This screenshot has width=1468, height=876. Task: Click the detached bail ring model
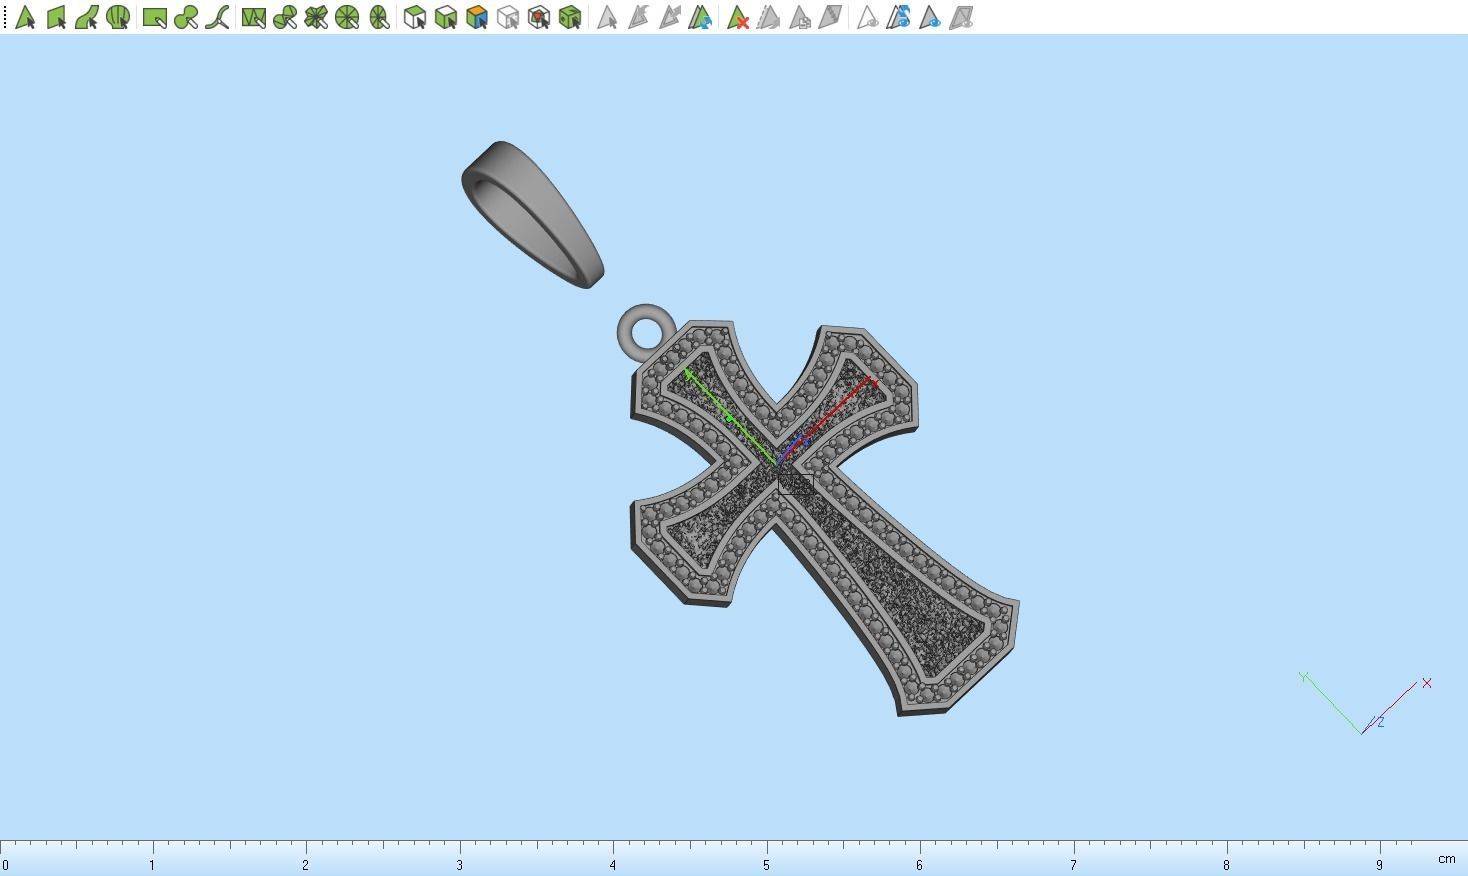(x=532, y=214)
